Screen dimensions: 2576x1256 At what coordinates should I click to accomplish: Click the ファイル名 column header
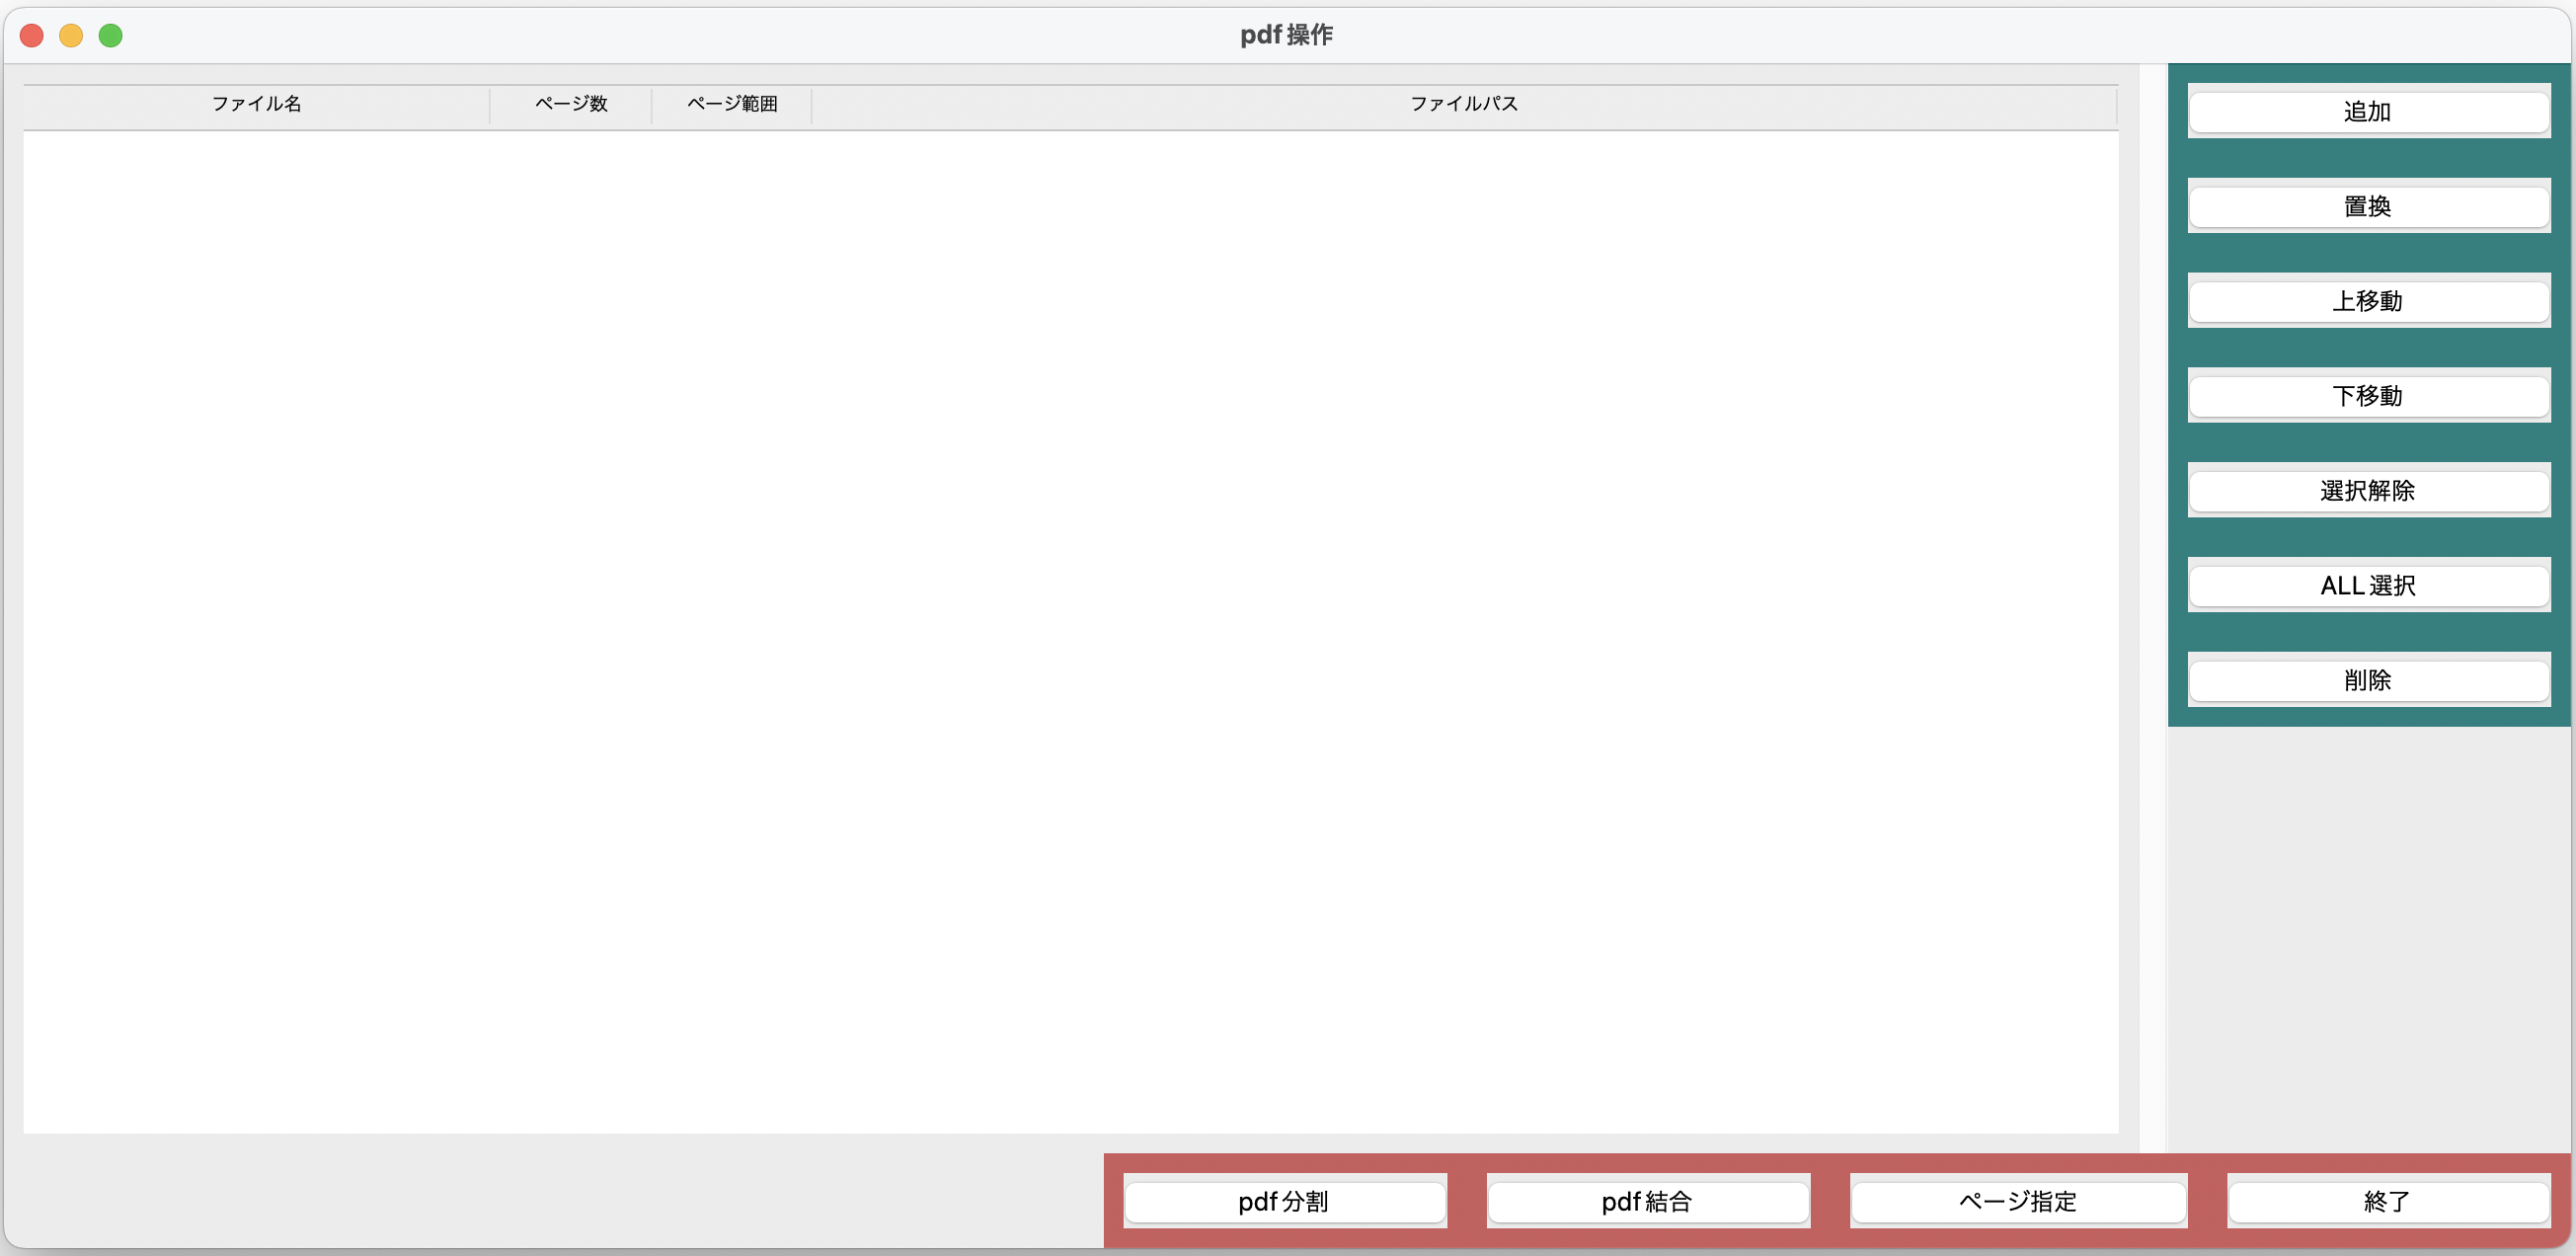[x=256, y=104]
